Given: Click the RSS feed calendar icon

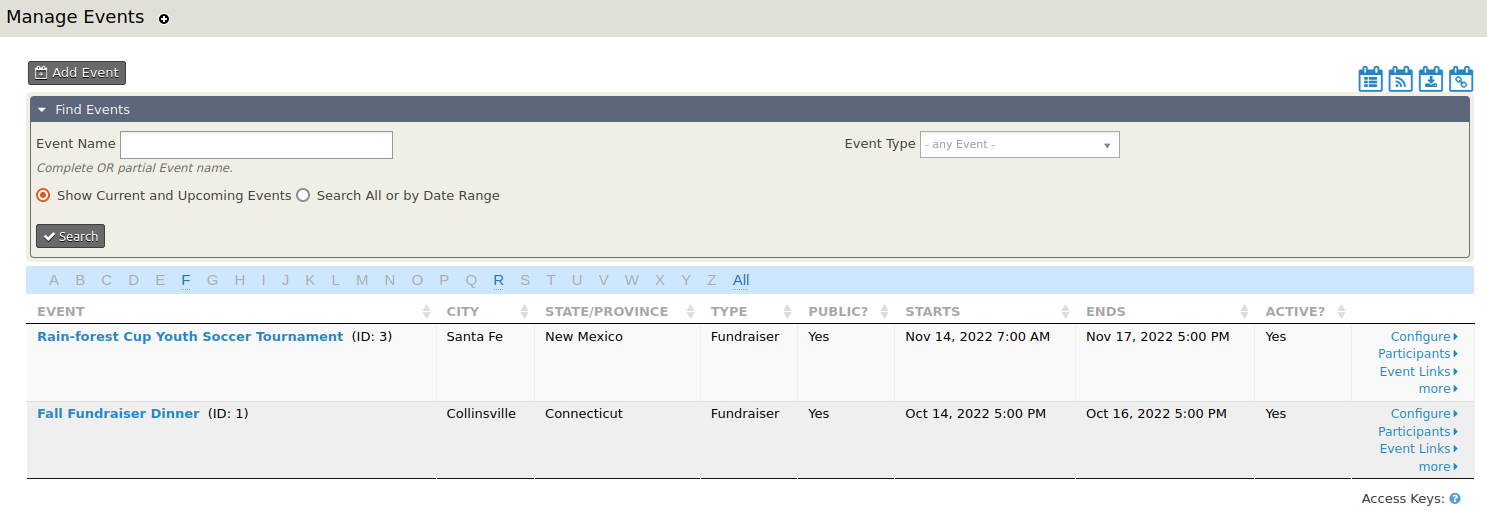Looking at the screenshot, I should coord(1400,80).
